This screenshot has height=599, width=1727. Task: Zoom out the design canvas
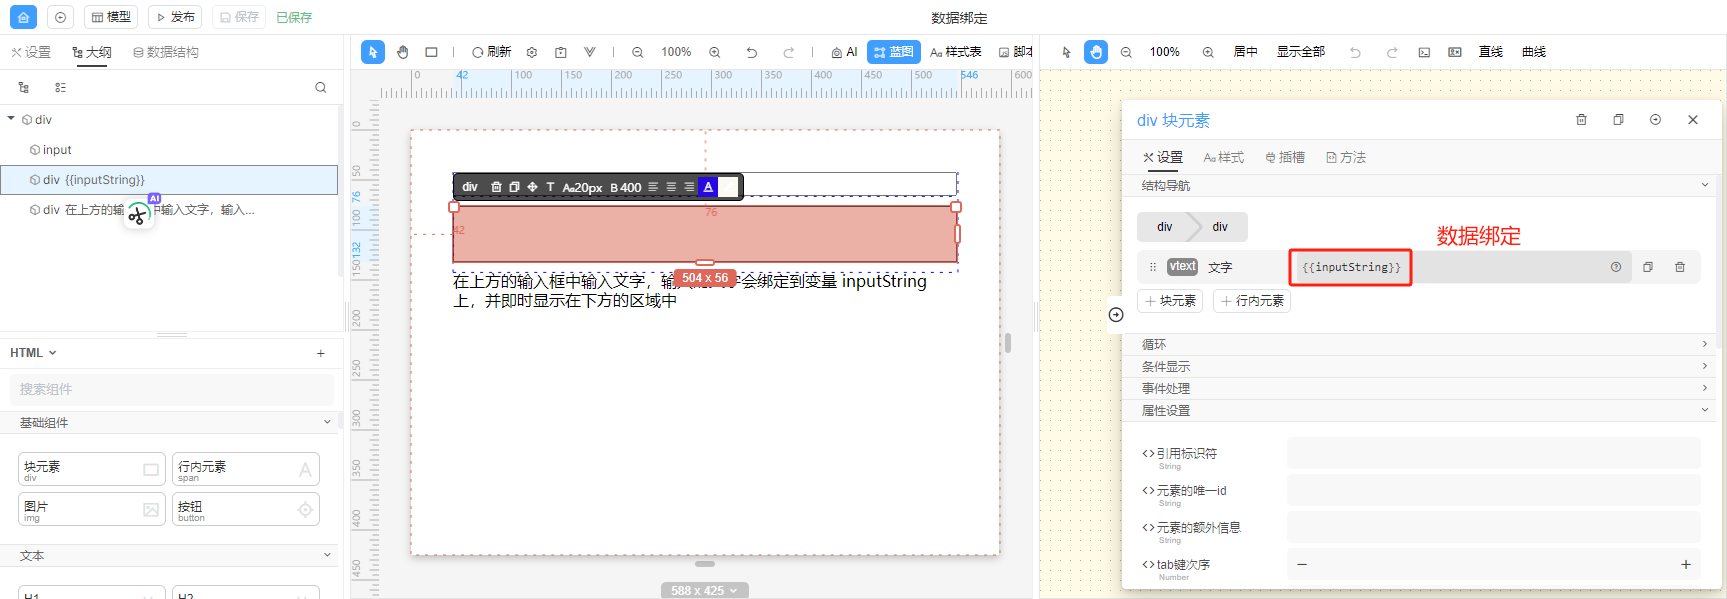[637, 52]
